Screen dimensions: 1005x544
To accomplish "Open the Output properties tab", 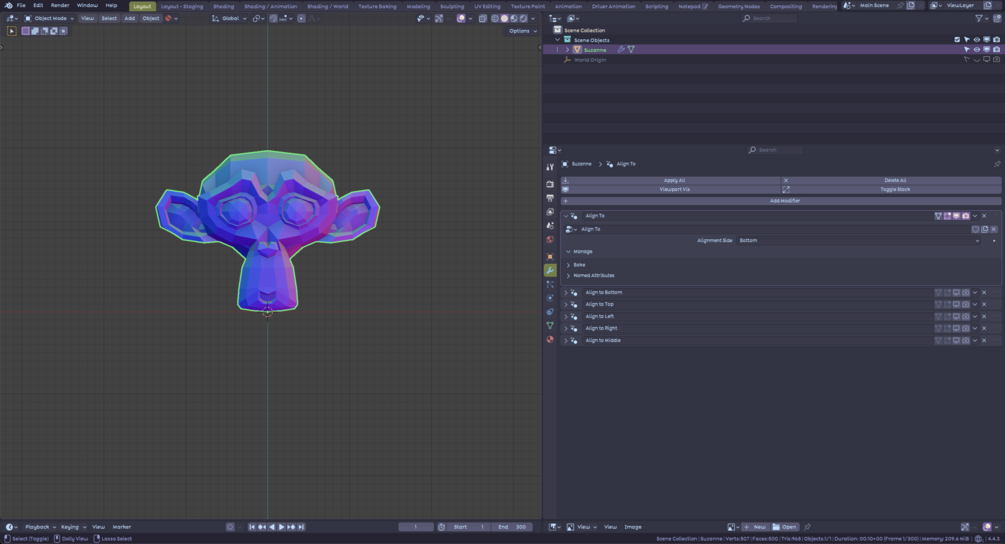I will (x=550, y=198).
